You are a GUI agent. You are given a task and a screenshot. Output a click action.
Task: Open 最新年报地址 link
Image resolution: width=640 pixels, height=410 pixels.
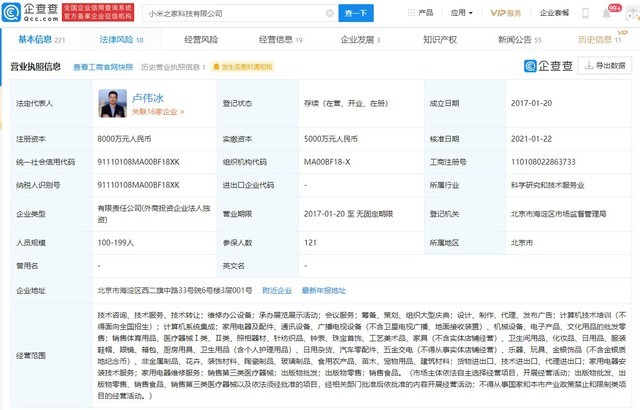[x=324, y=290]
